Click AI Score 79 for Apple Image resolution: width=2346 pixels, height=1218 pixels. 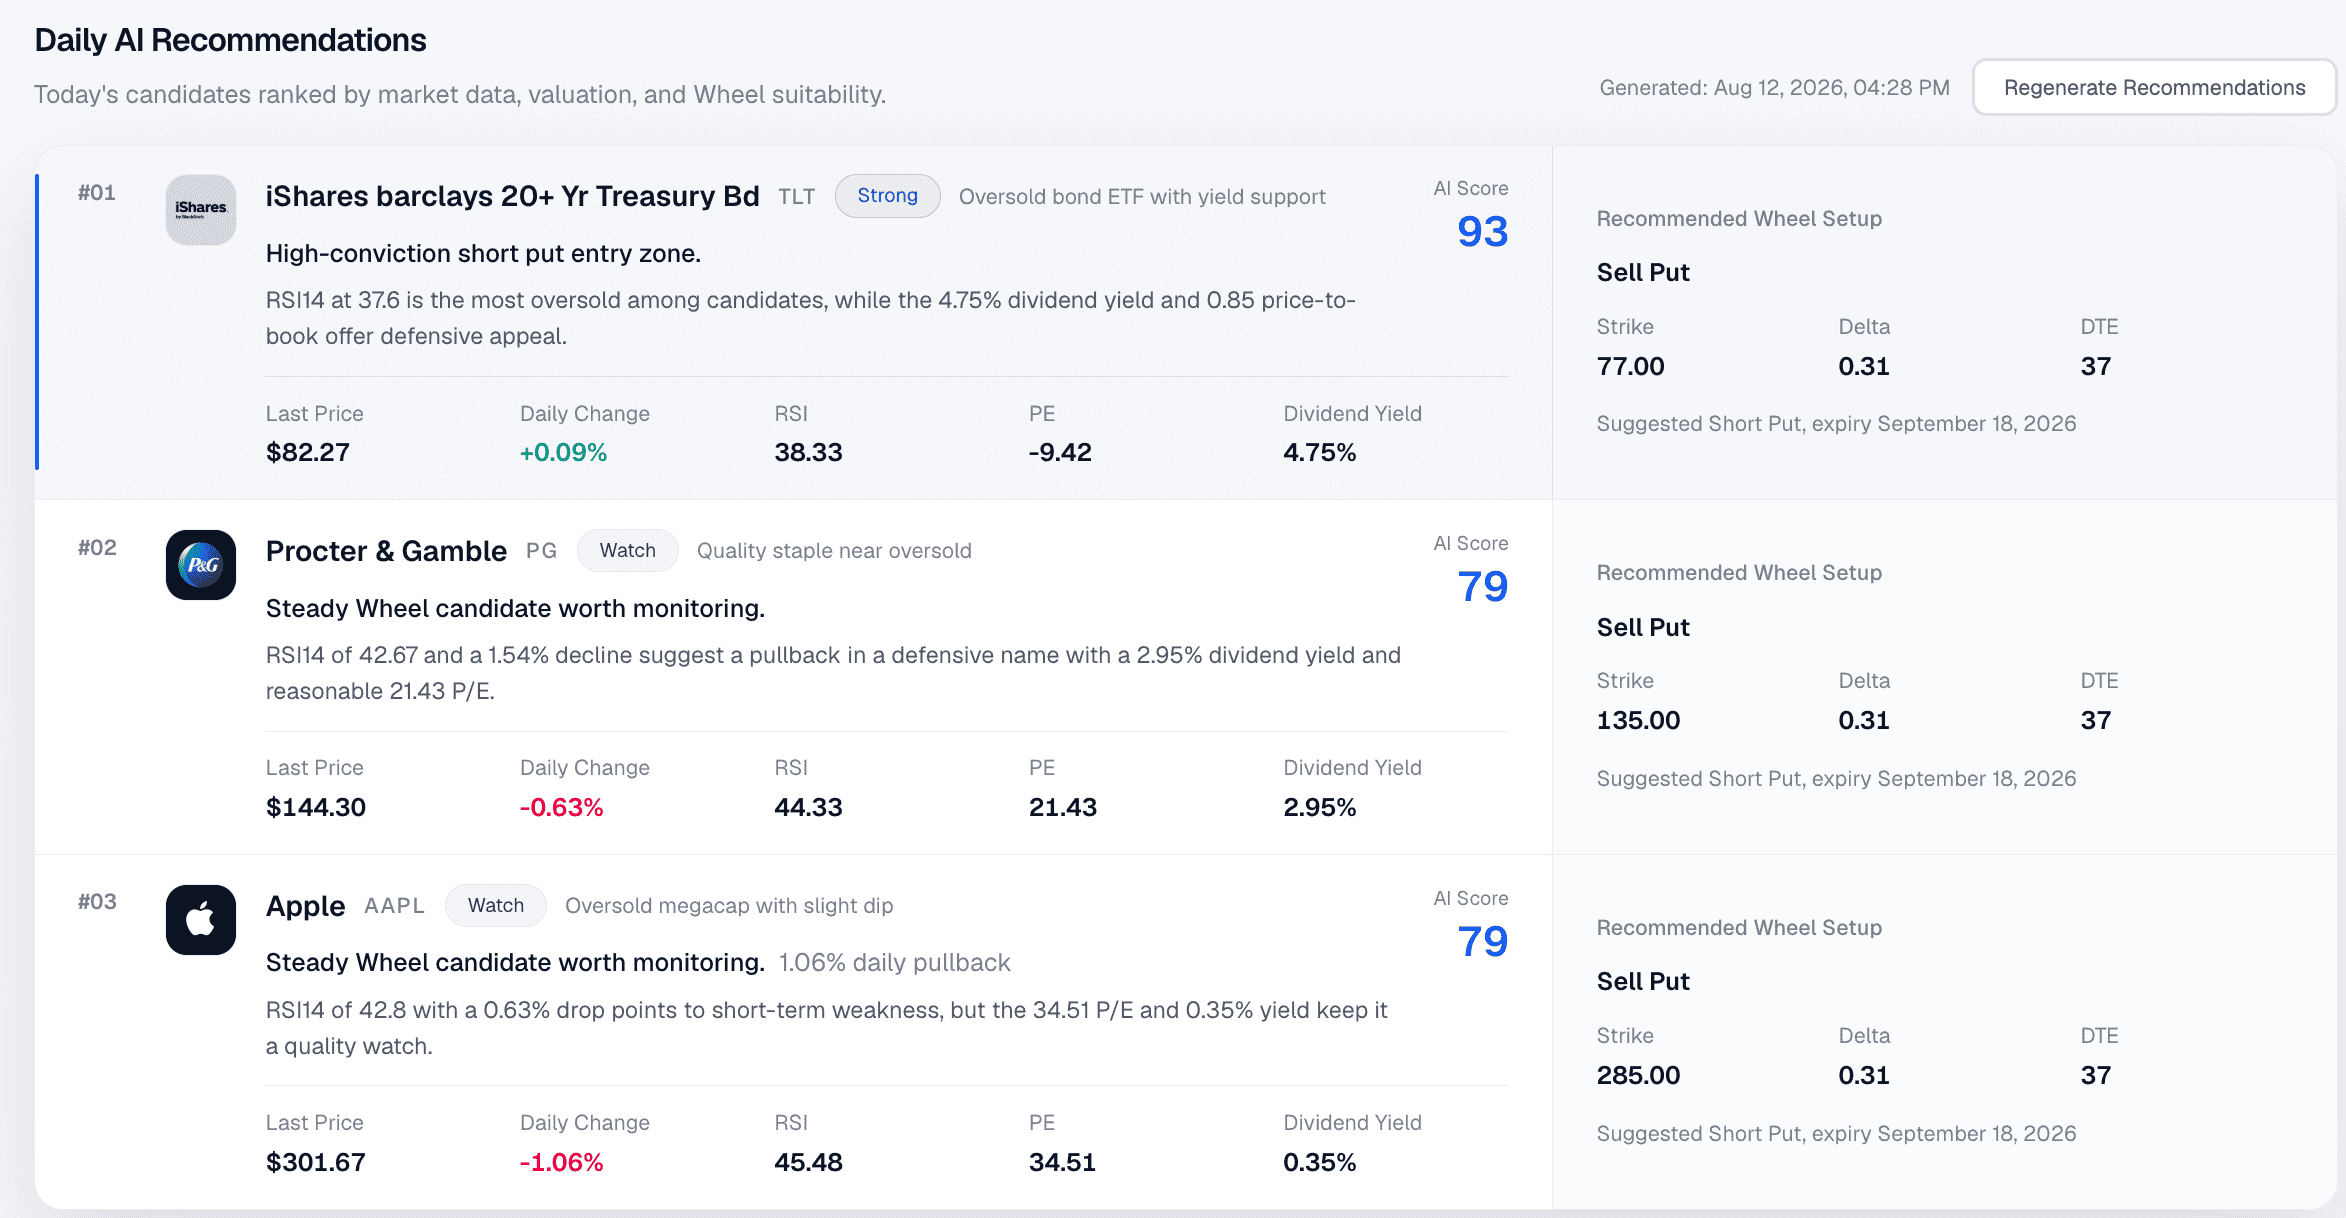1483,942
